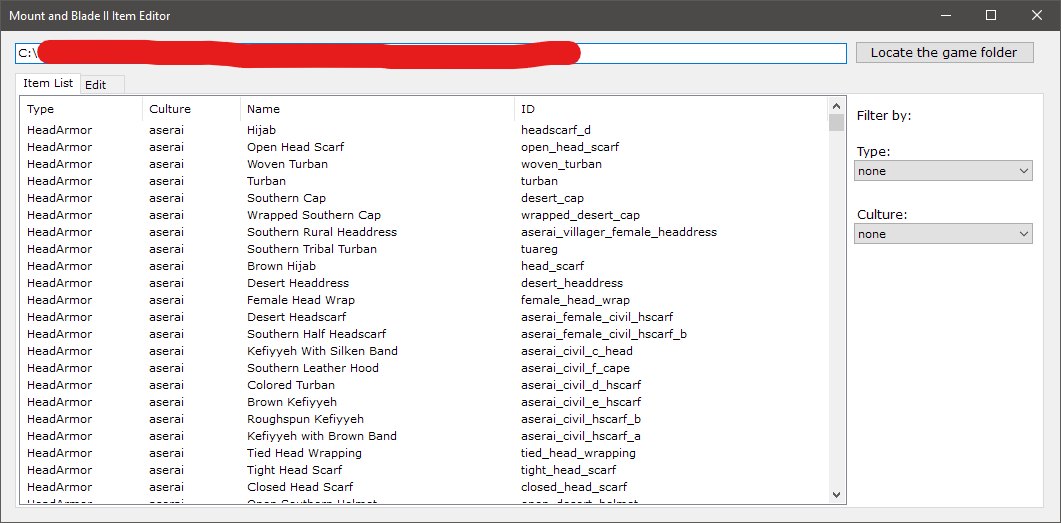The image size is (1061, 523).
Task: Sort by the Culture column header
Action: [x=190, y=109]
